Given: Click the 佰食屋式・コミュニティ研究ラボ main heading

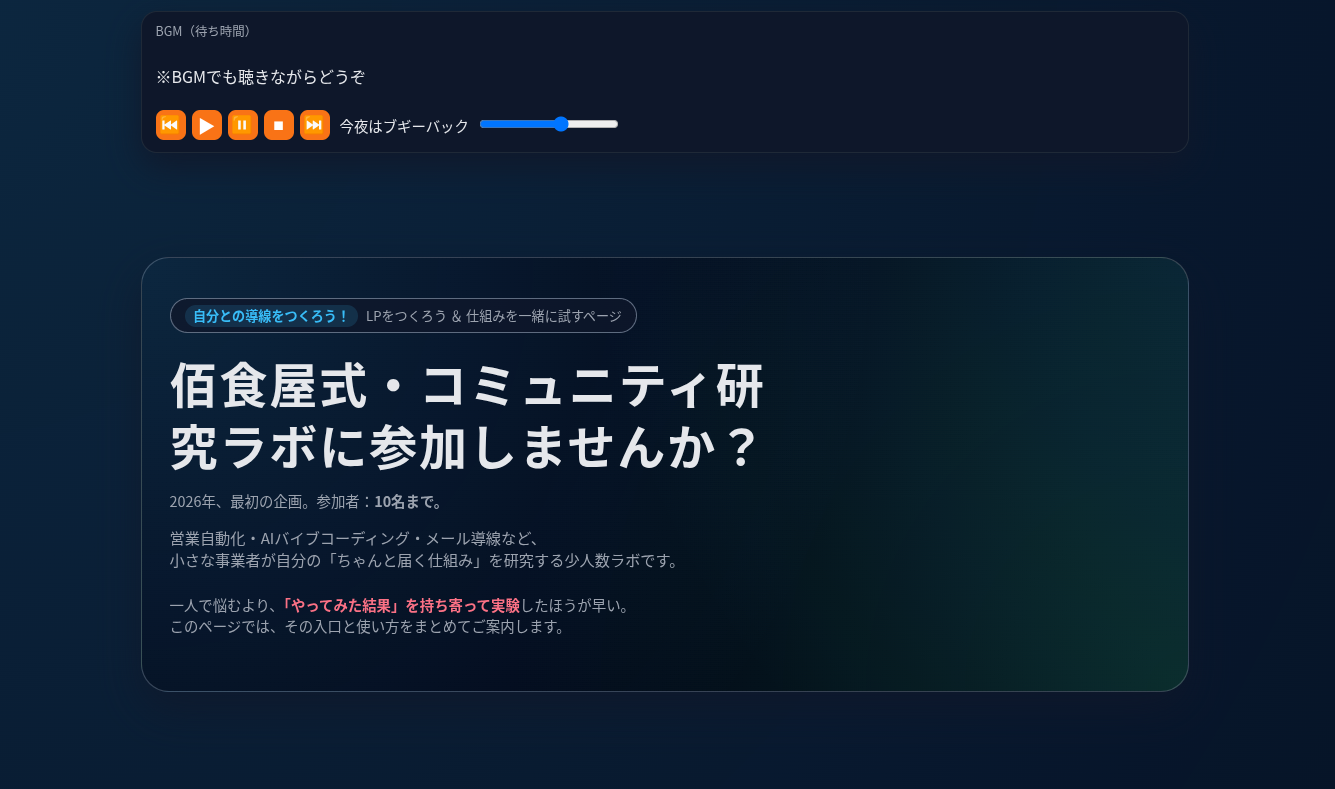Looking at the screenshot, I should 467,415.
